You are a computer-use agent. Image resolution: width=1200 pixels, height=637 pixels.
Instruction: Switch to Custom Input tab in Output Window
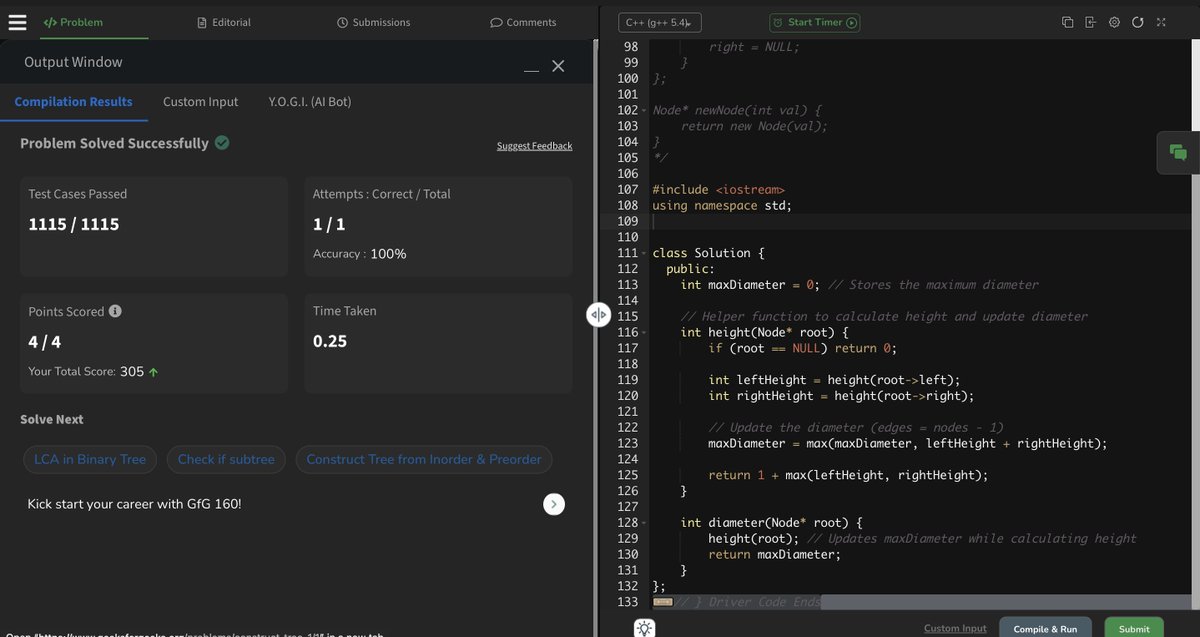point(201,102)
